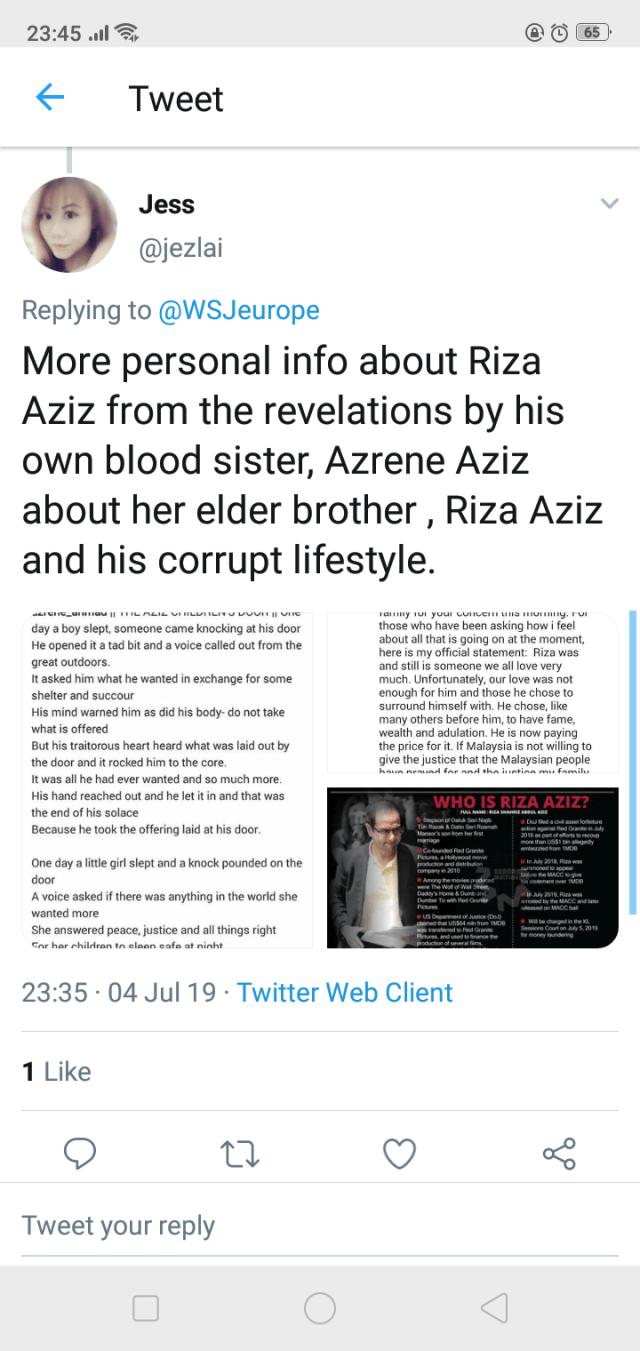
Task: Tap the share icon
Action: [559, 1154]
